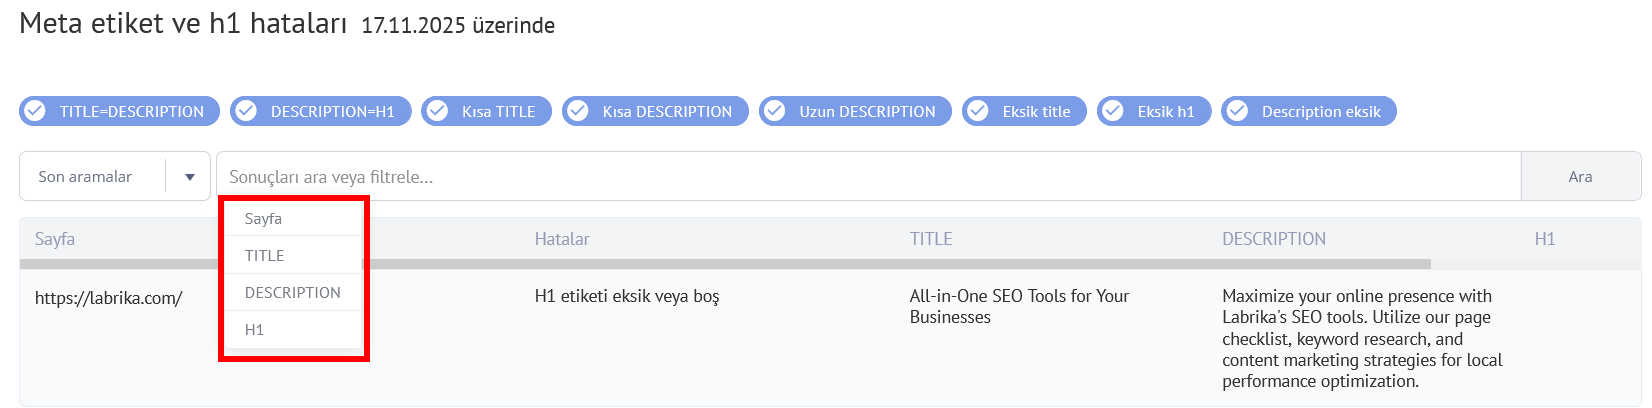Click the Hatalar column header
Screen dimensions: 1652x408
pyautogui.click(x=562, y=239)
